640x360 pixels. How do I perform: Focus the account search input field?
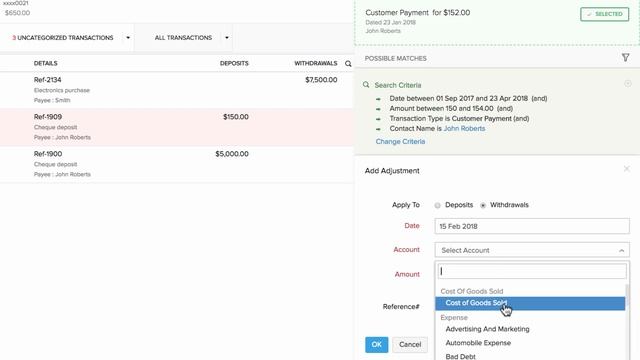coord(532,271)
